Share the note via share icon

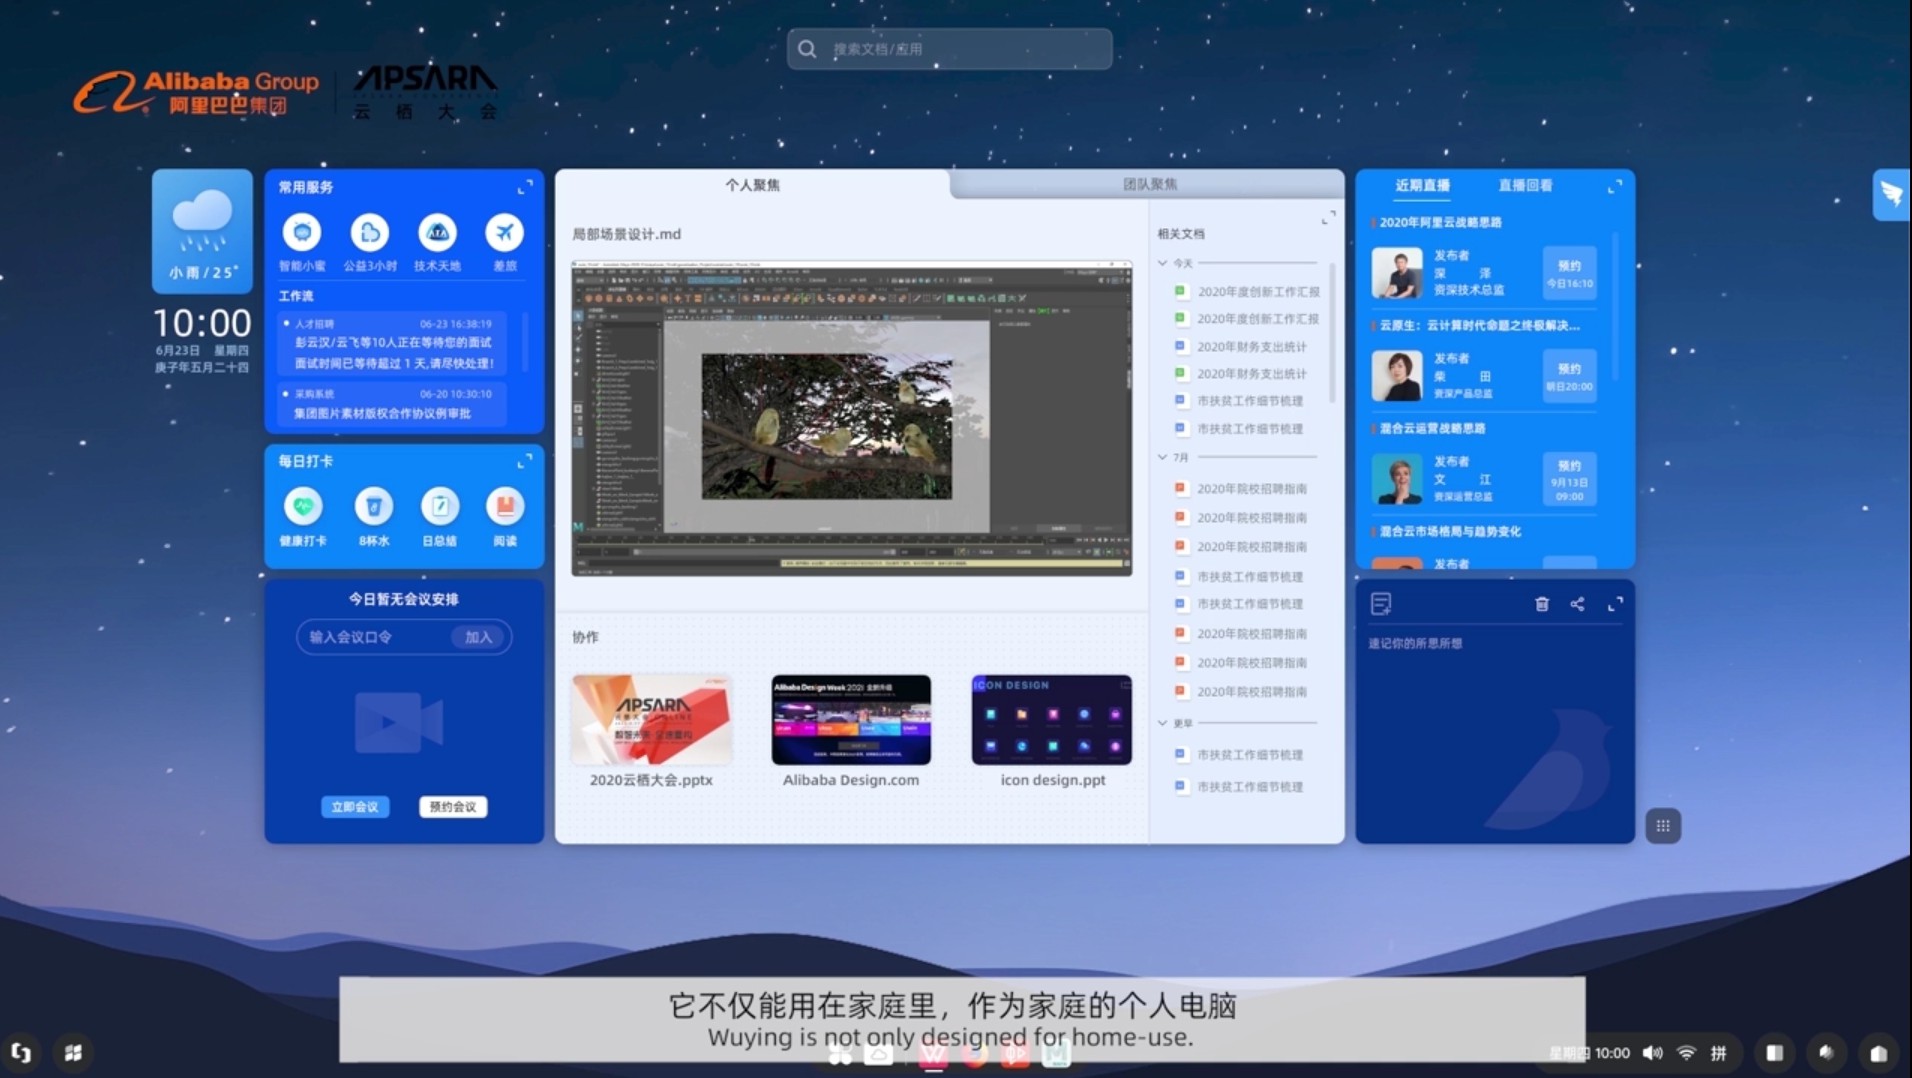pos(1577,604)
